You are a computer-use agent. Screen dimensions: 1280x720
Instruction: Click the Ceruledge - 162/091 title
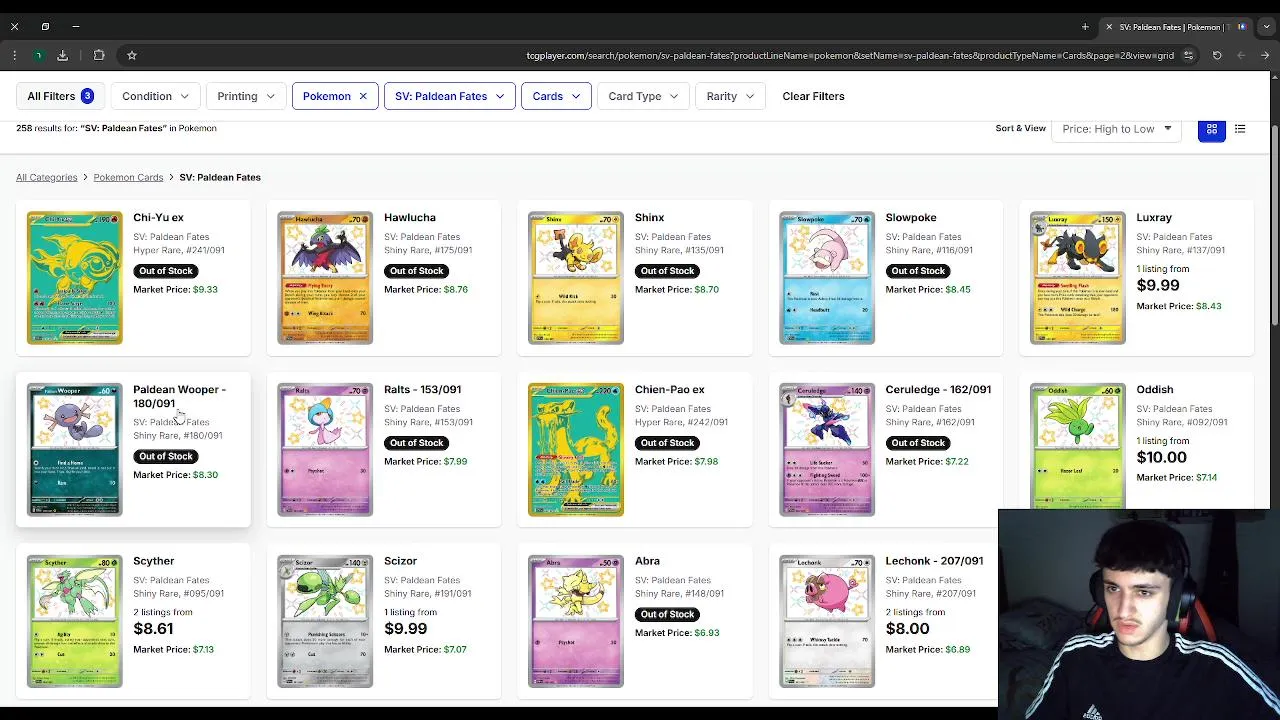pyautogui.click(x=938, y=389)
